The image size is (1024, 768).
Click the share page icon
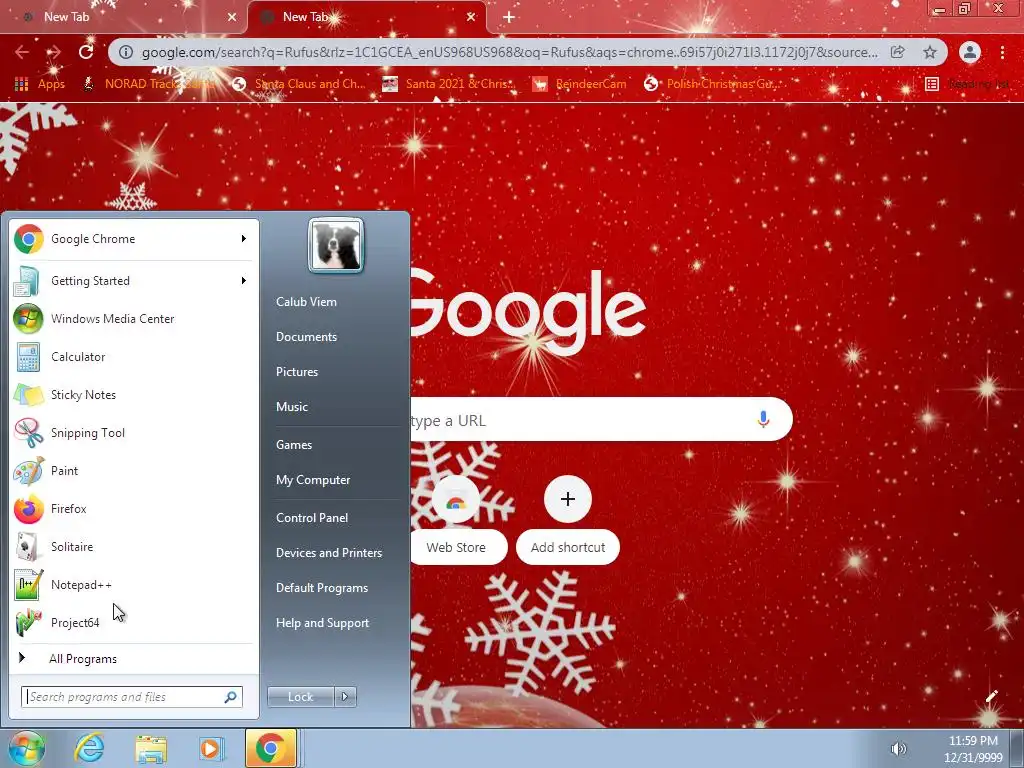(898, 52)
